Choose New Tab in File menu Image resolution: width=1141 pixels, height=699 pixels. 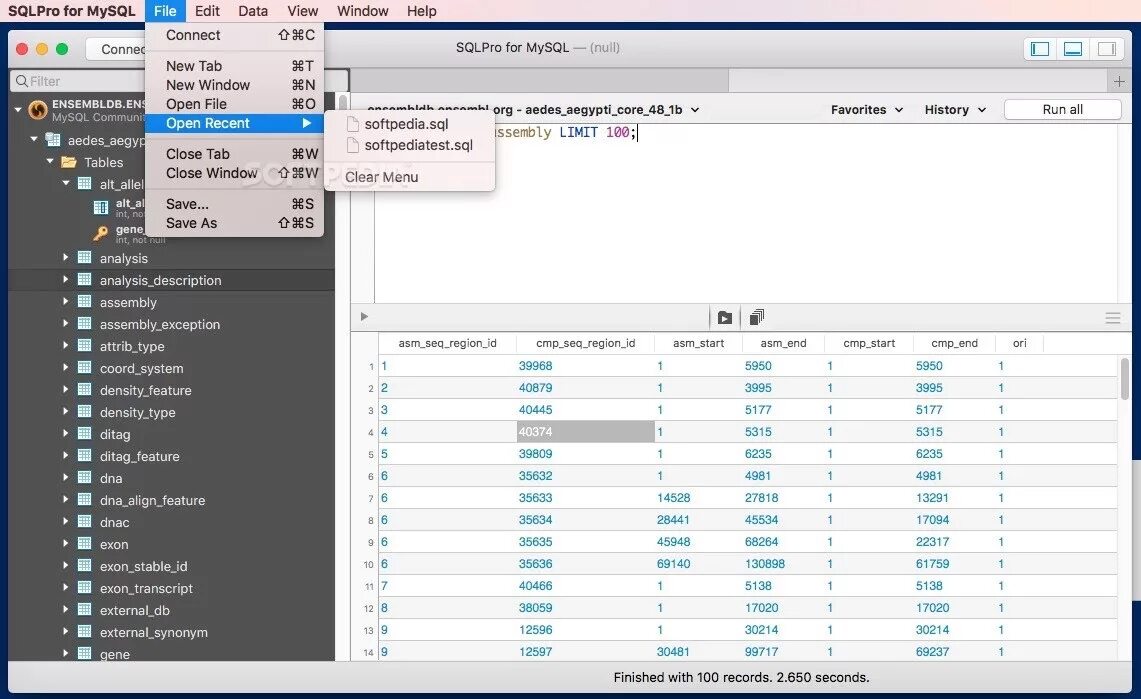coord(234,65)
